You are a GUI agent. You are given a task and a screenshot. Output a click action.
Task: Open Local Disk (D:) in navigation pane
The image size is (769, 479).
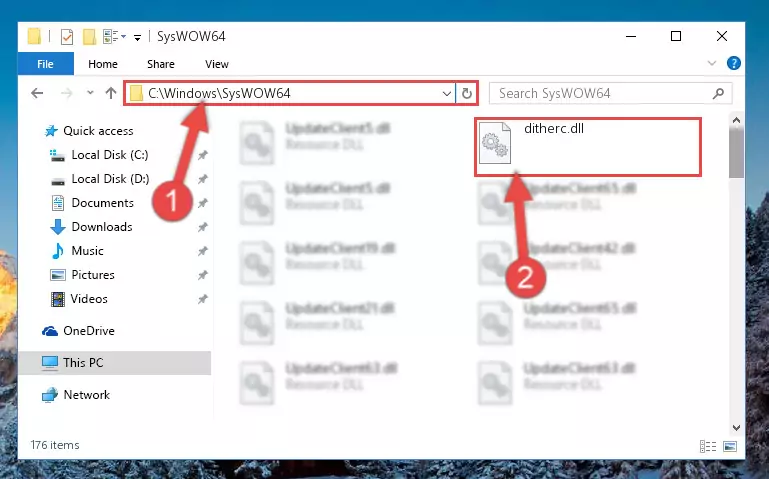point(110,179)
